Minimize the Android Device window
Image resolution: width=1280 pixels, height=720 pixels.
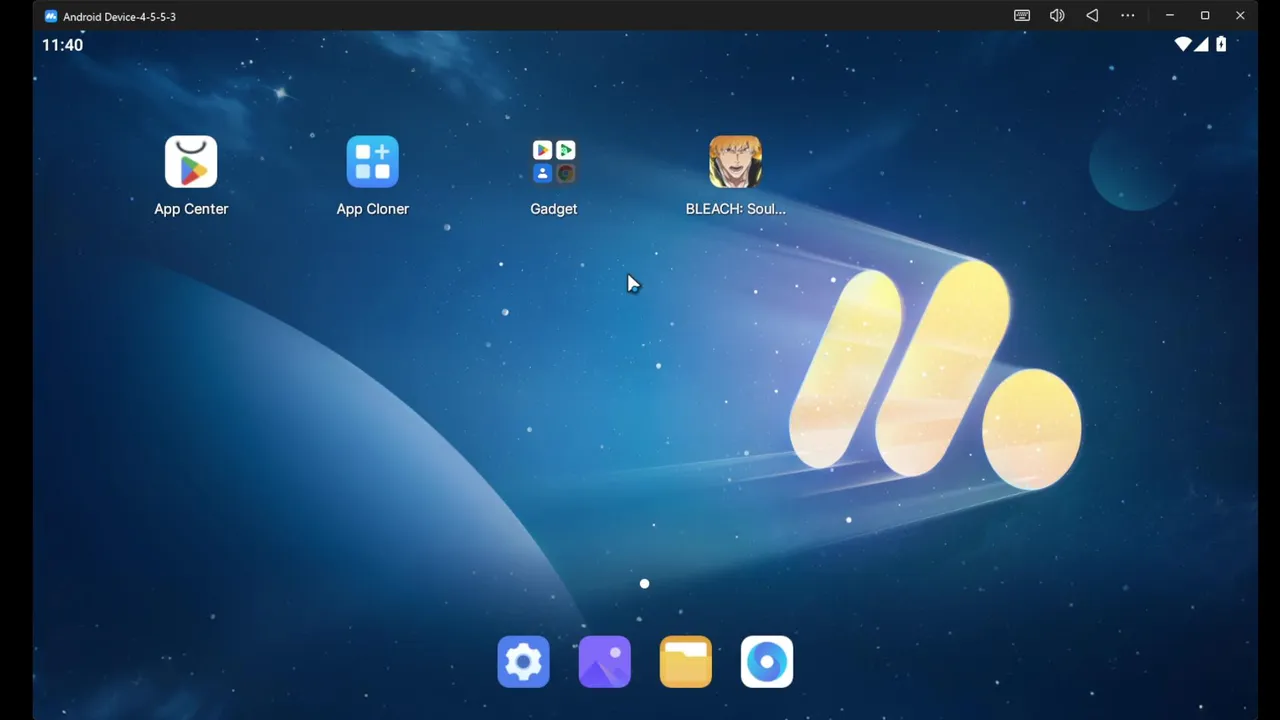coord(1170,16)
